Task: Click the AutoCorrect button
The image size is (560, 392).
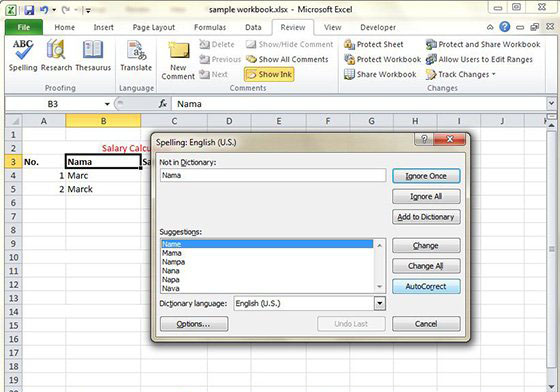Action: 426,286
